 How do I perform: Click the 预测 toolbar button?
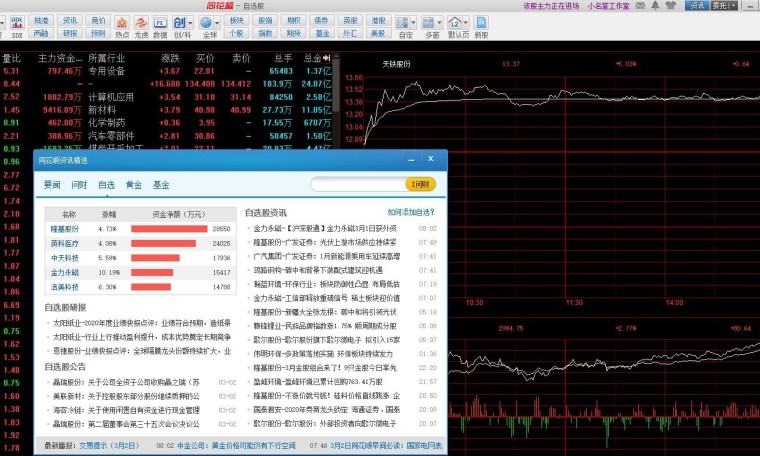98,33
